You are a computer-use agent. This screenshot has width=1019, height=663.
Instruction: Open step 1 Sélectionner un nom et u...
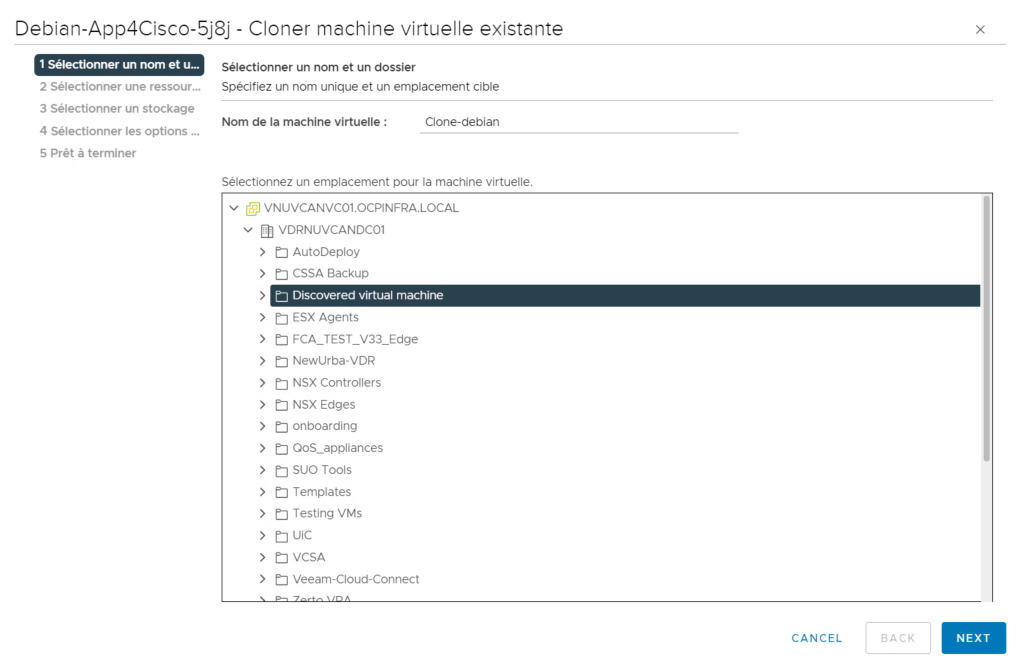[119, 64]
